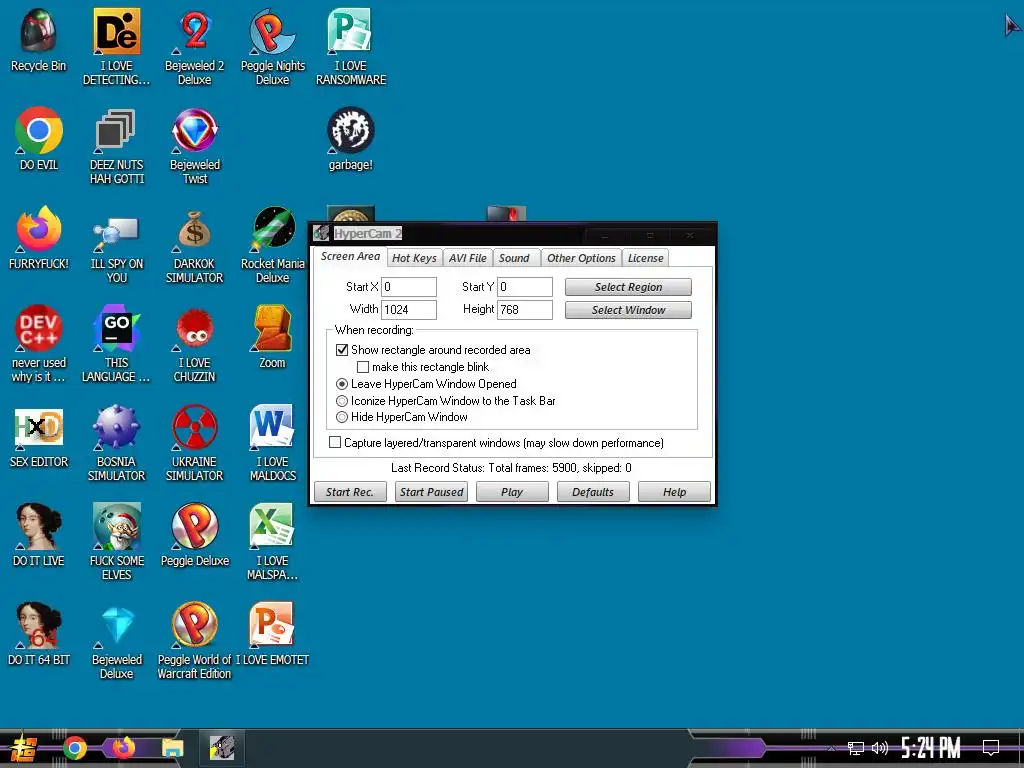Open the Other Options tab
1024x768 pixels.
coord(581,258)
